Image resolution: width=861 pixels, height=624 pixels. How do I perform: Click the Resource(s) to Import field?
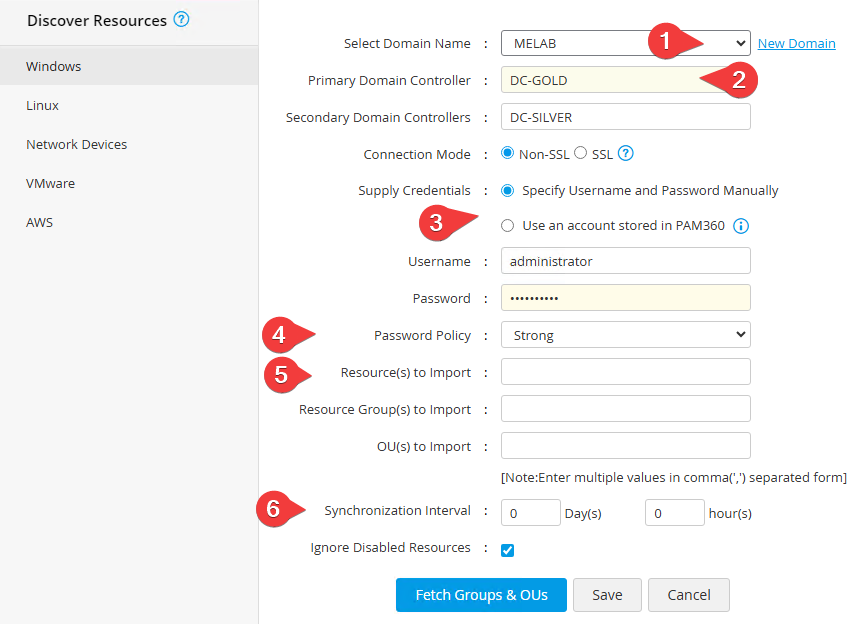(625, 372)
